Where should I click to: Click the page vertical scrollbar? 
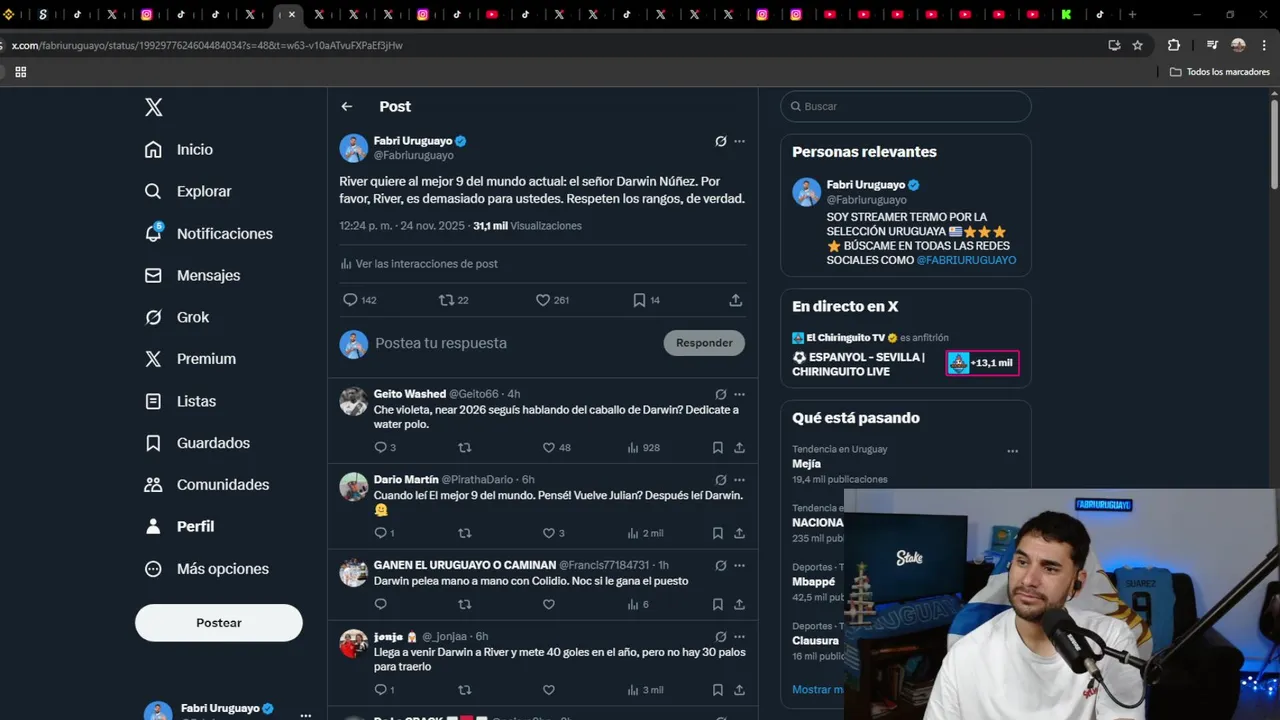click(x=1274, y=142)
